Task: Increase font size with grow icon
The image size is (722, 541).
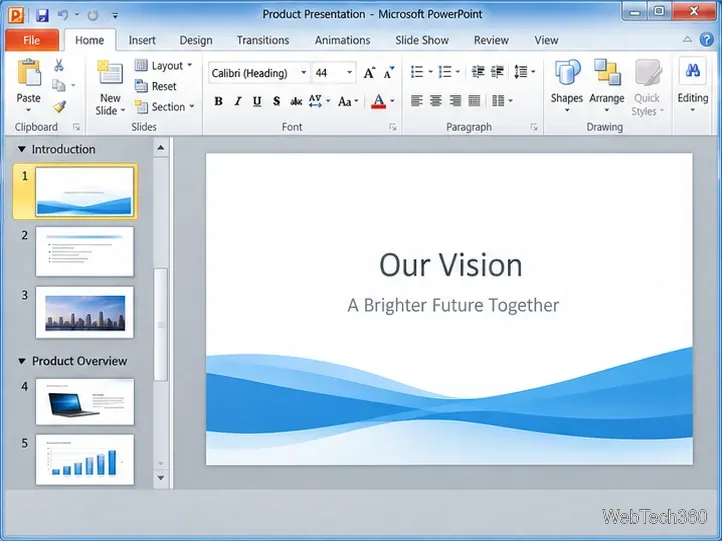Action: (369, 73)
